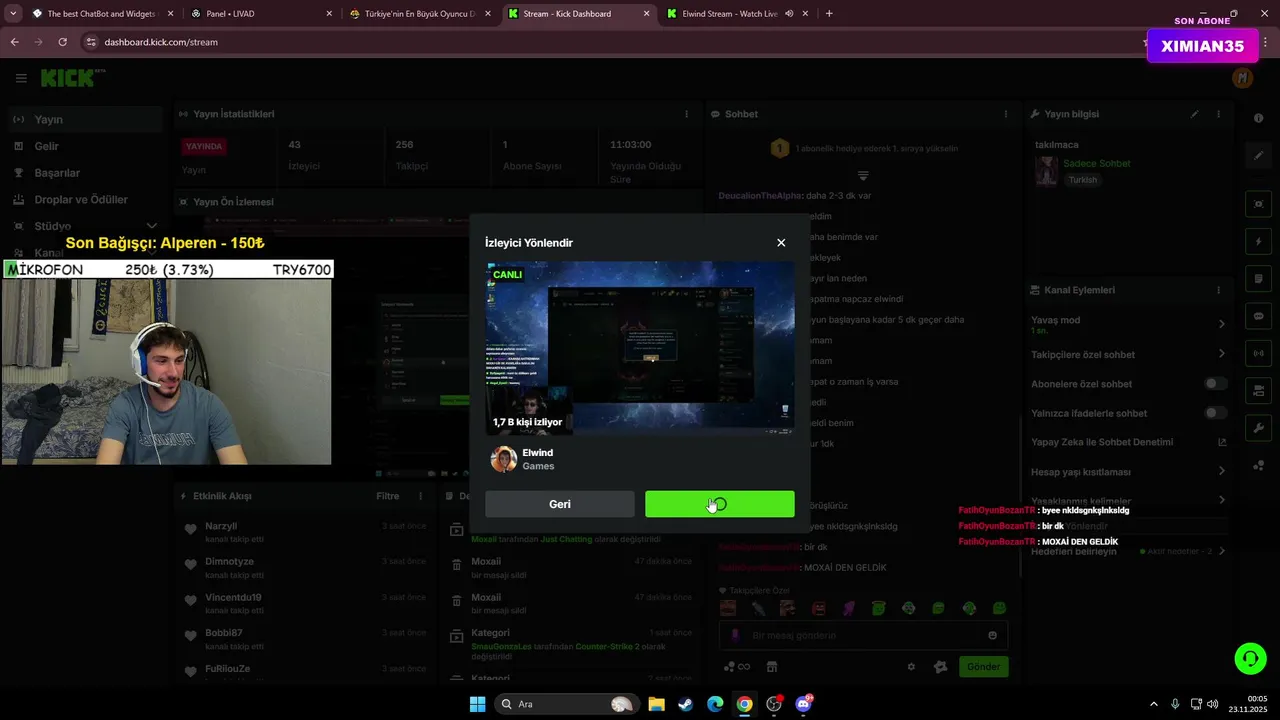Open chat settings gear icon
This screenshot has height=720, width=1280.
point(911,667)
